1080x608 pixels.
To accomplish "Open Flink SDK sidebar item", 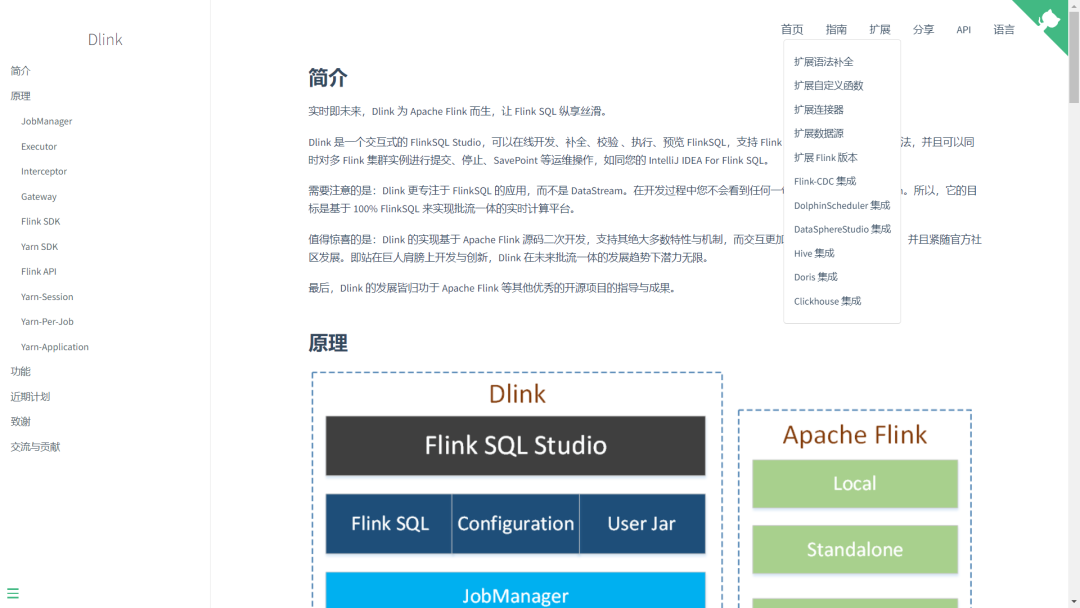I will (40, 222).
